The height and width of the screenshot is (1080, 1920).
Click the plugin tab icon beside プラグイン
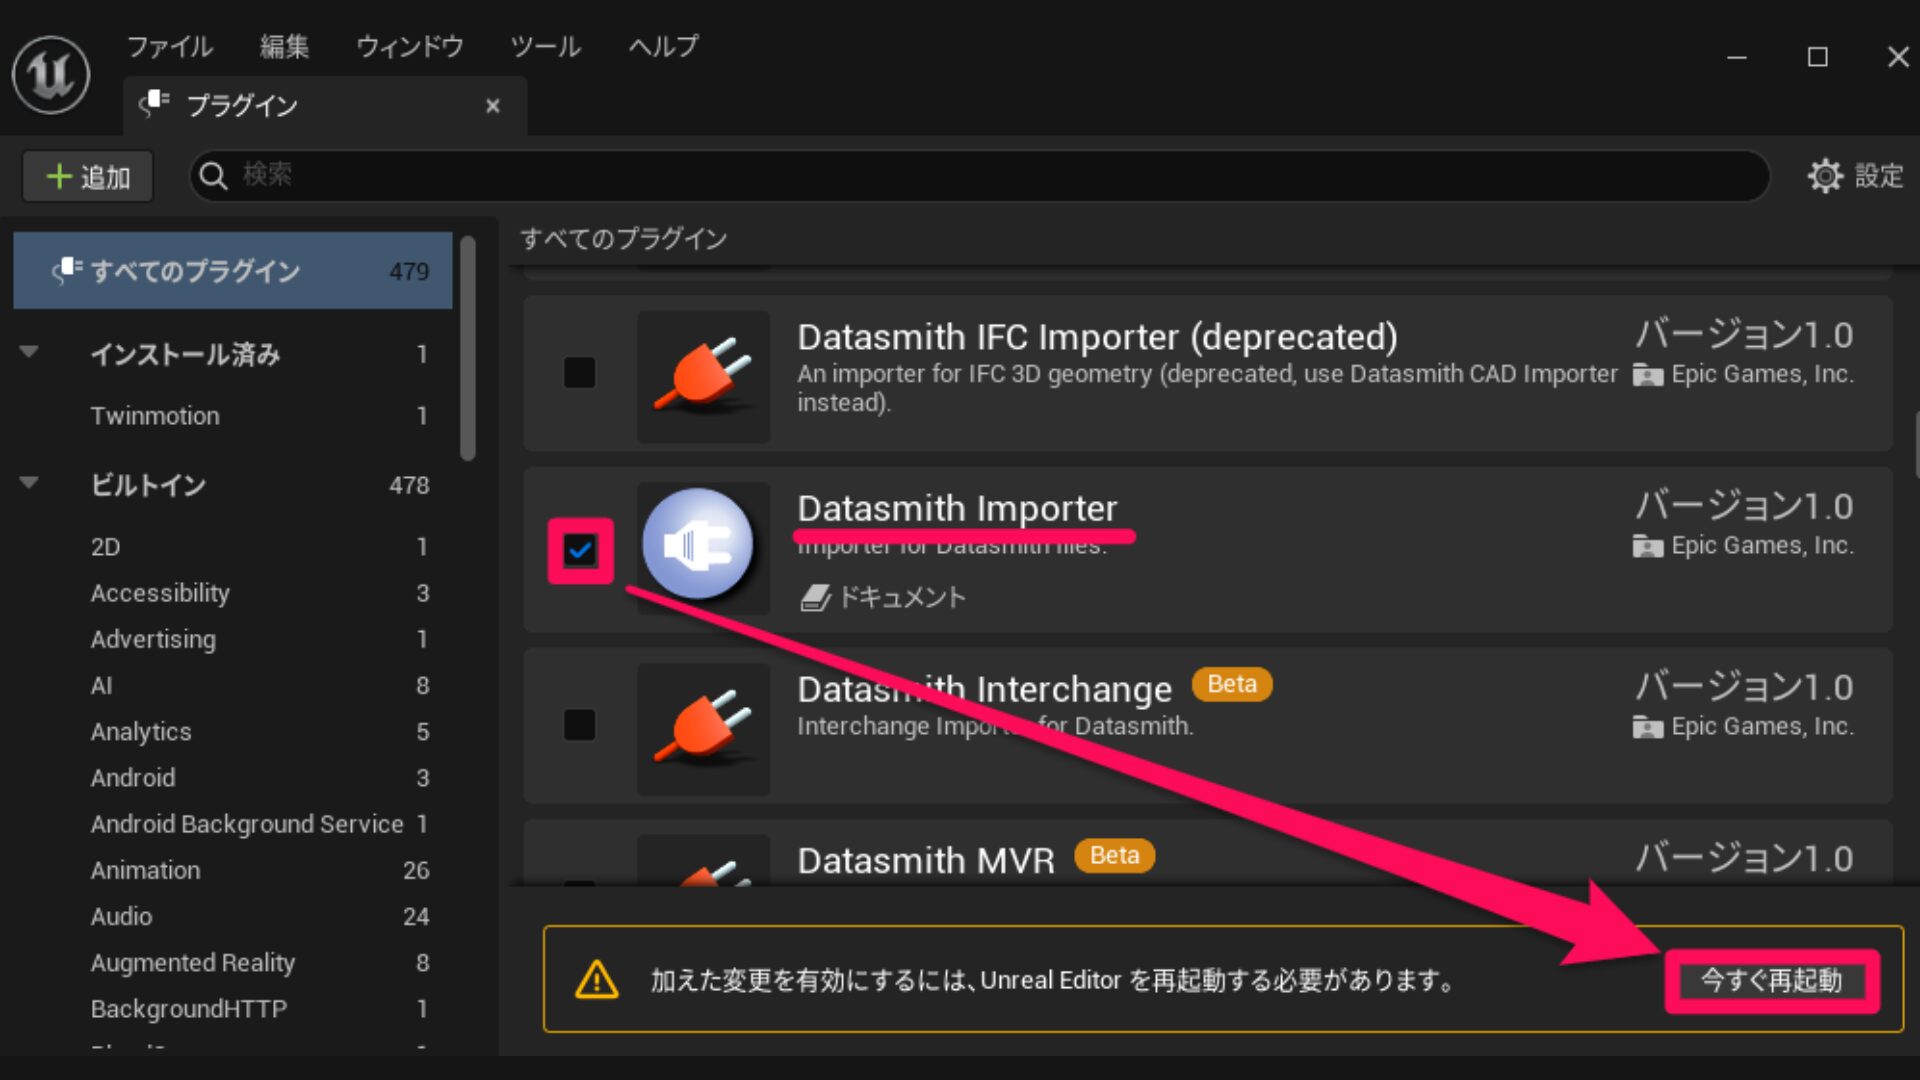155,104
